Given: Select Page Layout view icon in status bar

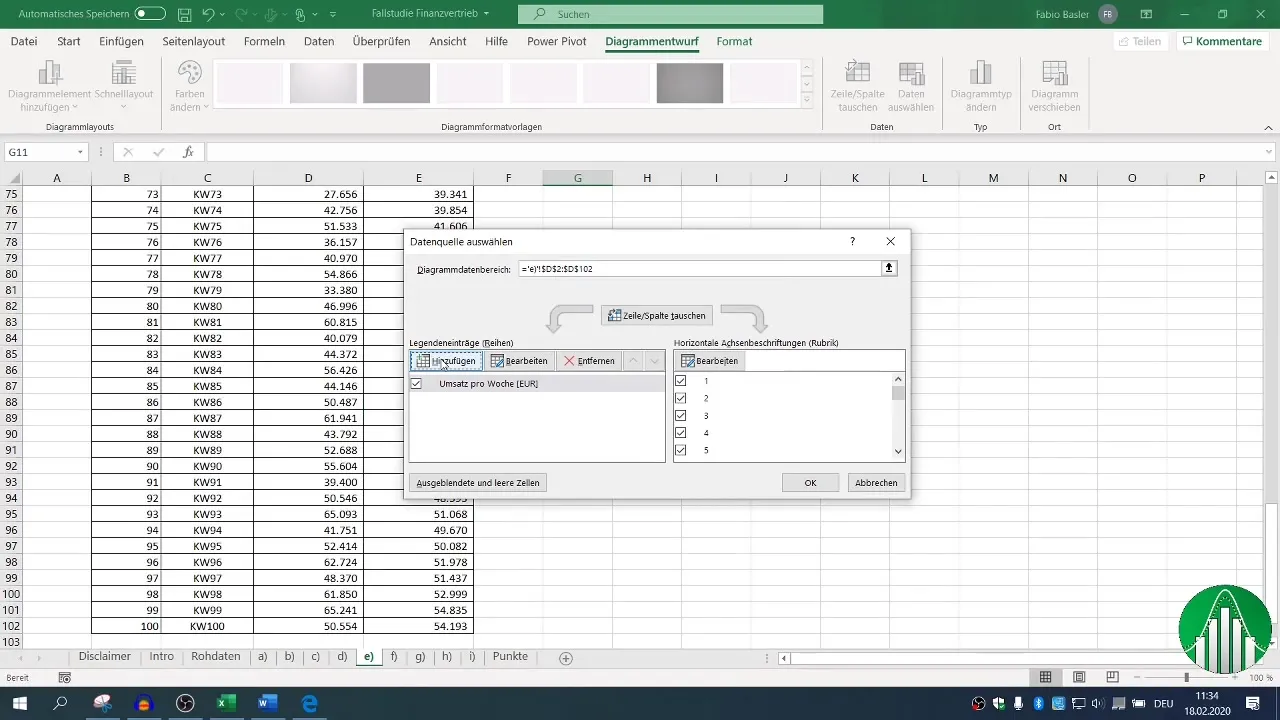Looking at the screenshot, I should [x=1079, y=677].
